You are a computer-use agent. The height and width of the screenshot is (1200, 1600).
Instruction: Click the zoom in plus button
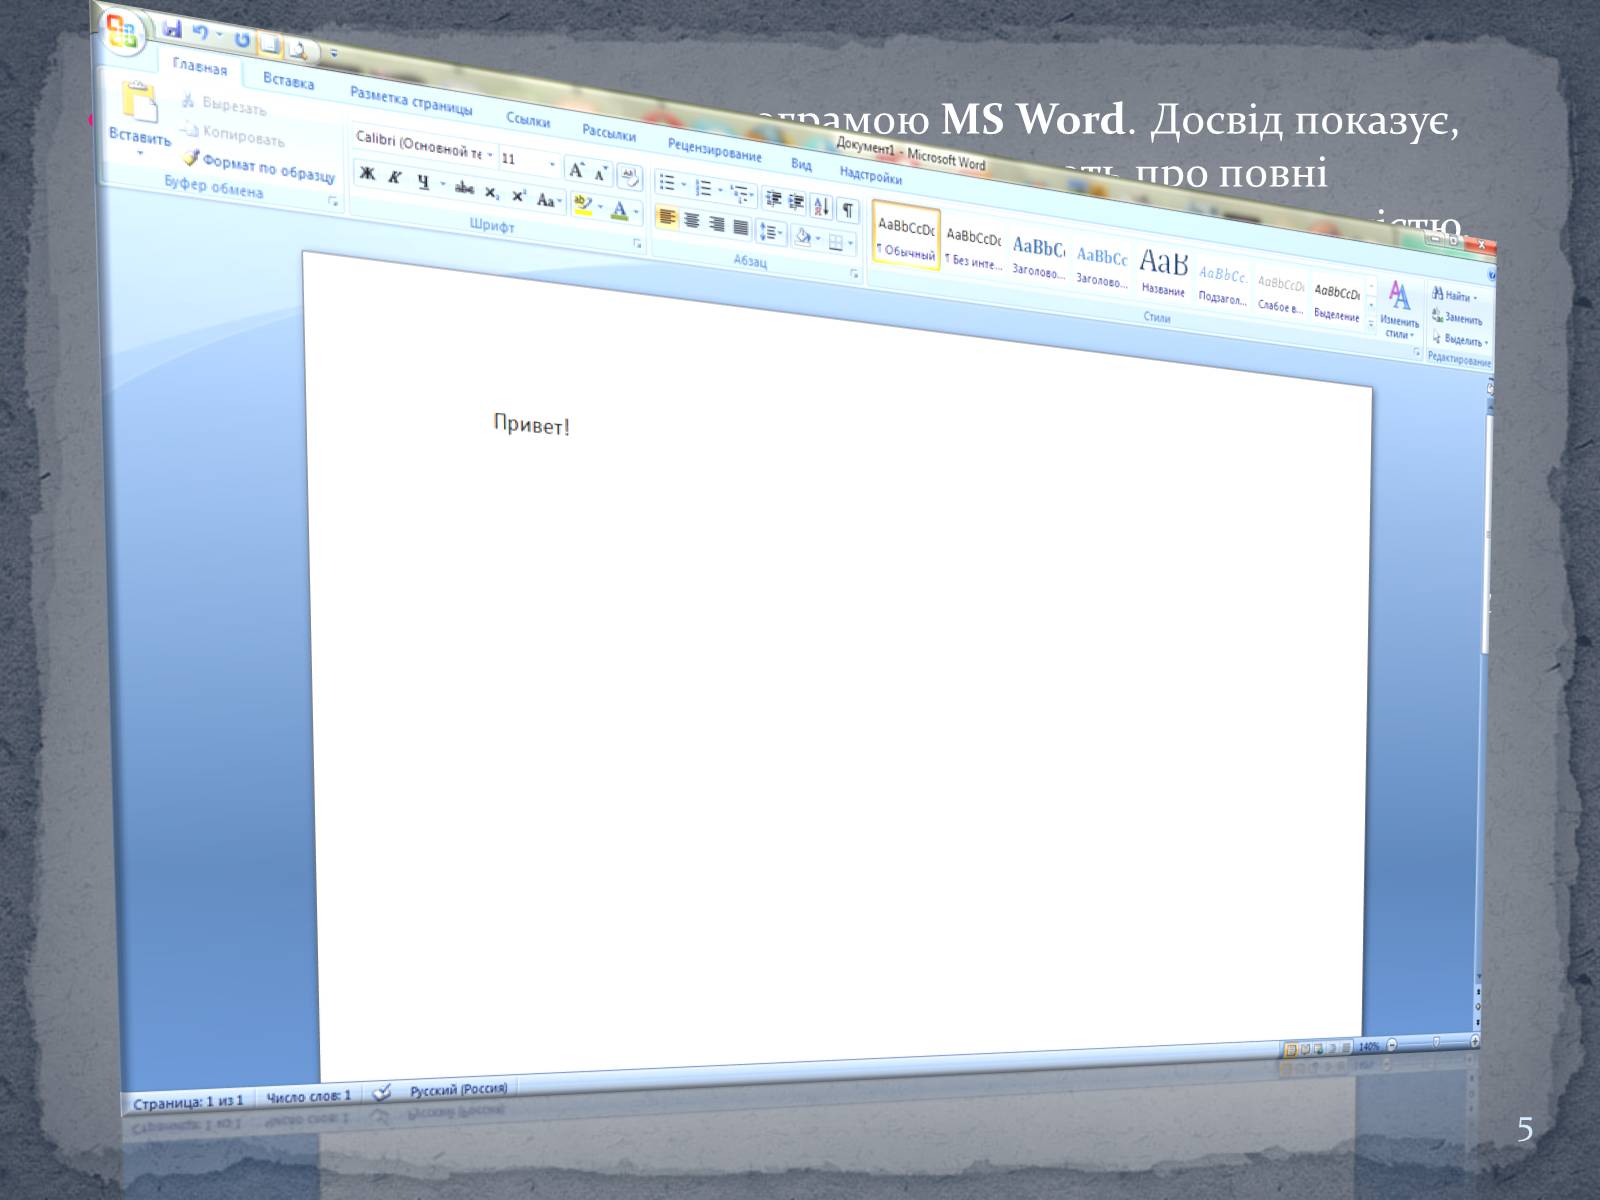(x=1474, y=1041)
